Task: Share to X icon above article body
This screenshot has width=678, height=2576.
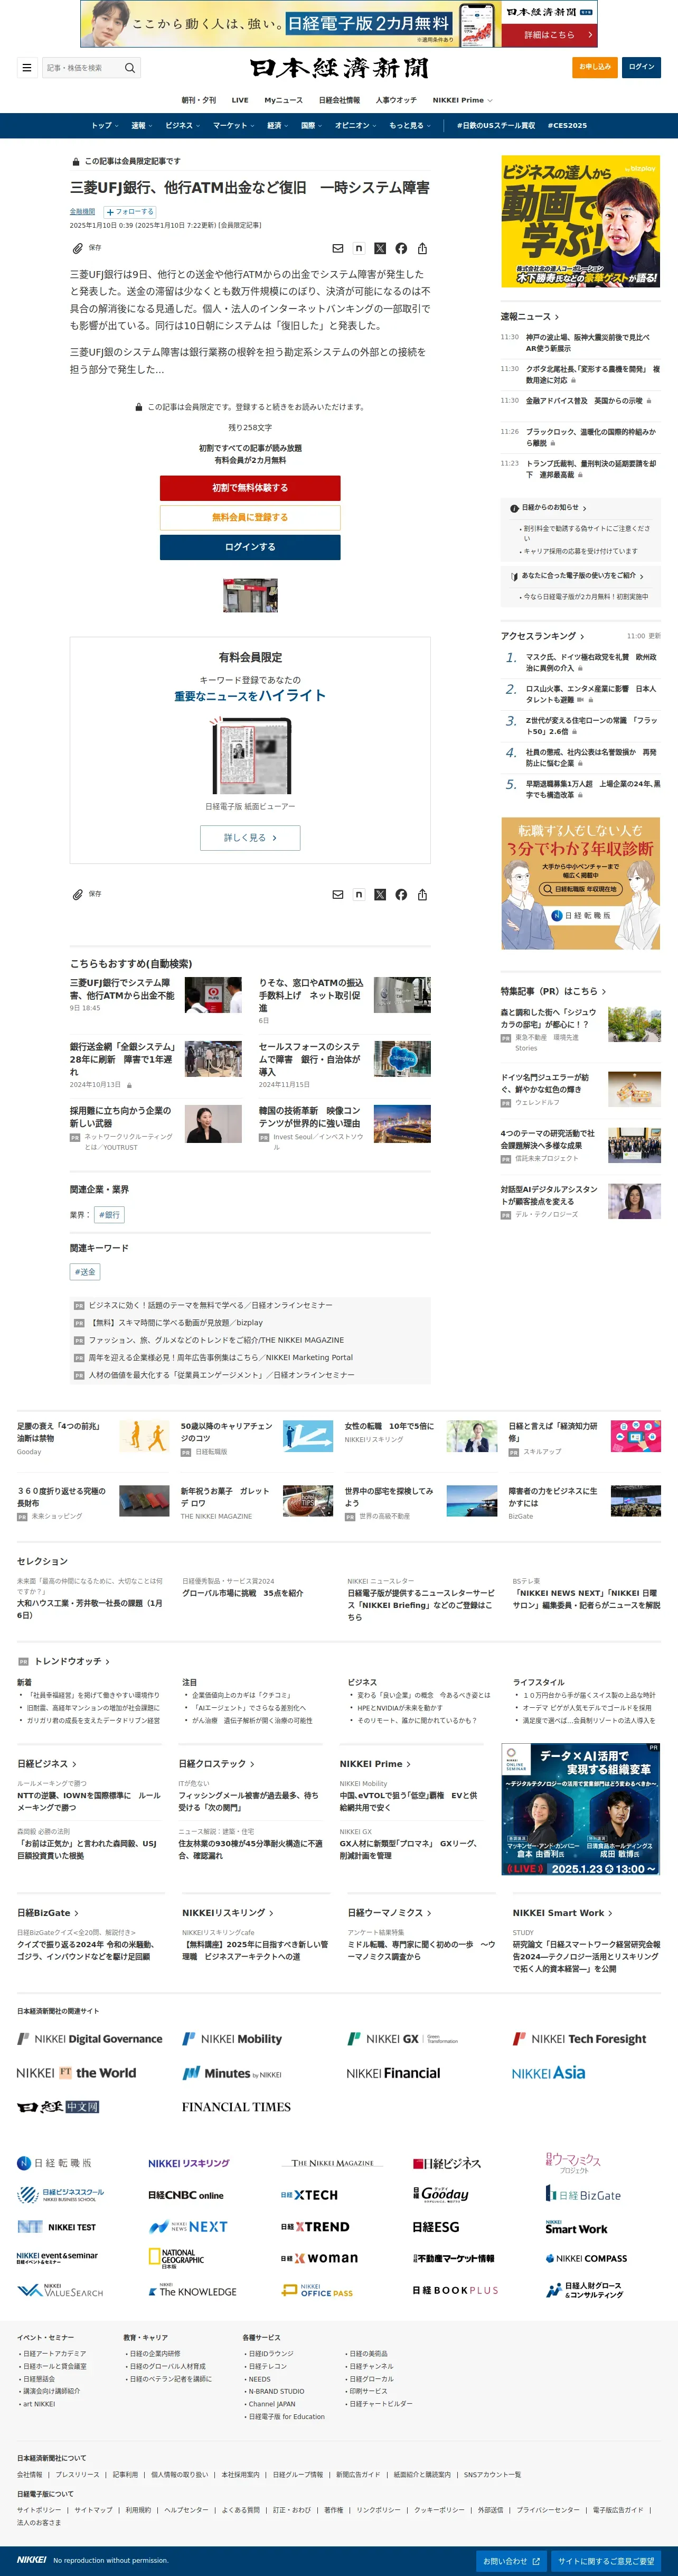Action: (380, 248)
